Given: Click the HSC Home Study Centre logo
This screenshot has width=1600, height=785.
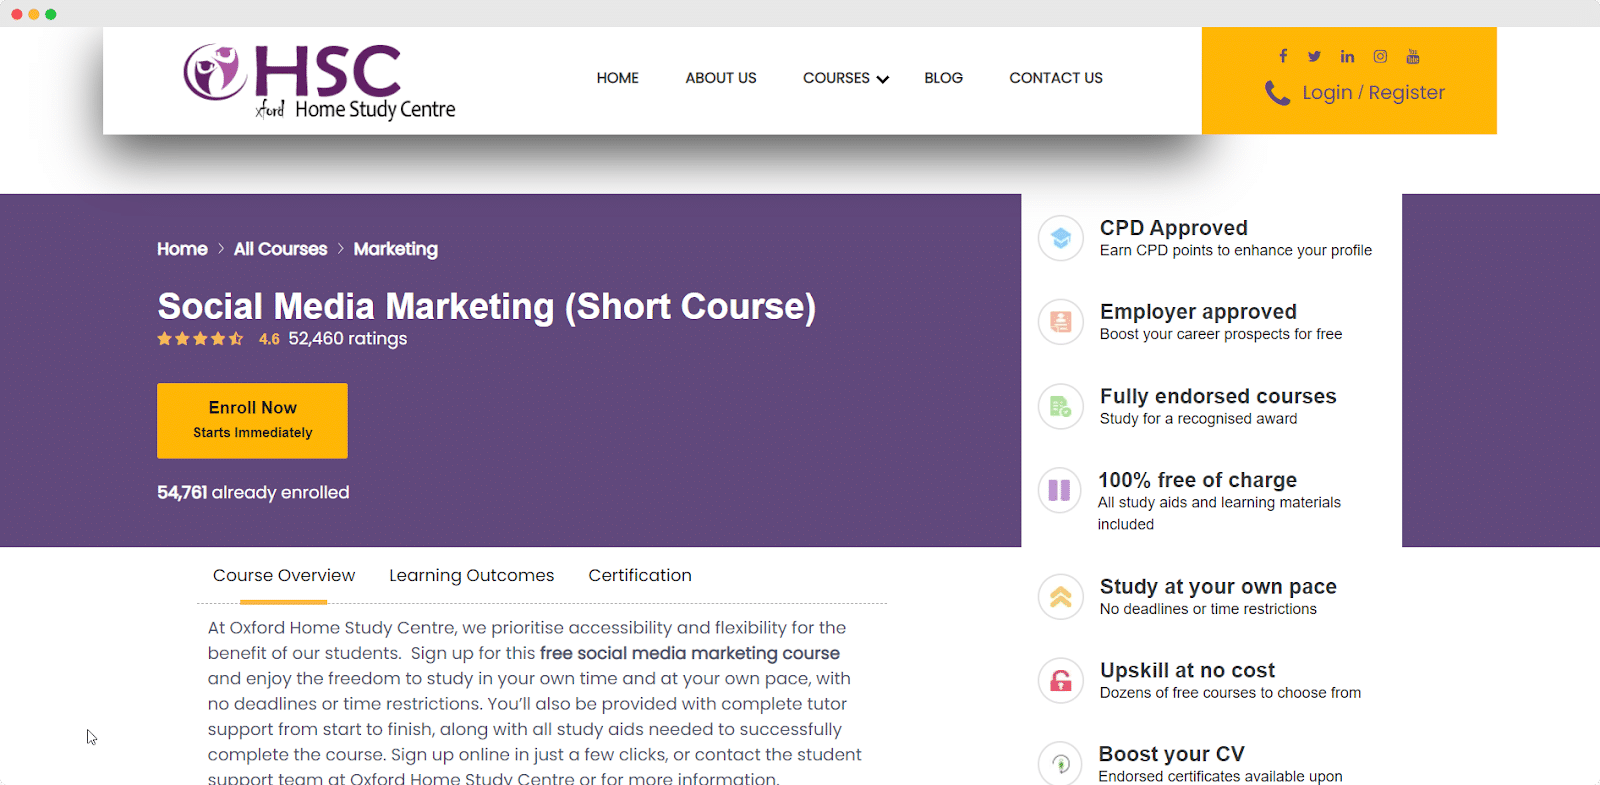Looking at the screenshot, I should pyautogui.click(x=319, y=82).
